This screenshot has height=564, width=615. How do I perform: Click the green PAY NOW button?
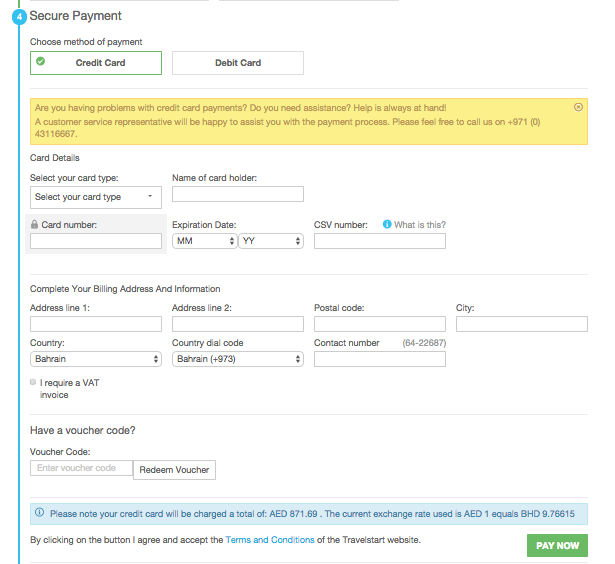coord(557,546)
